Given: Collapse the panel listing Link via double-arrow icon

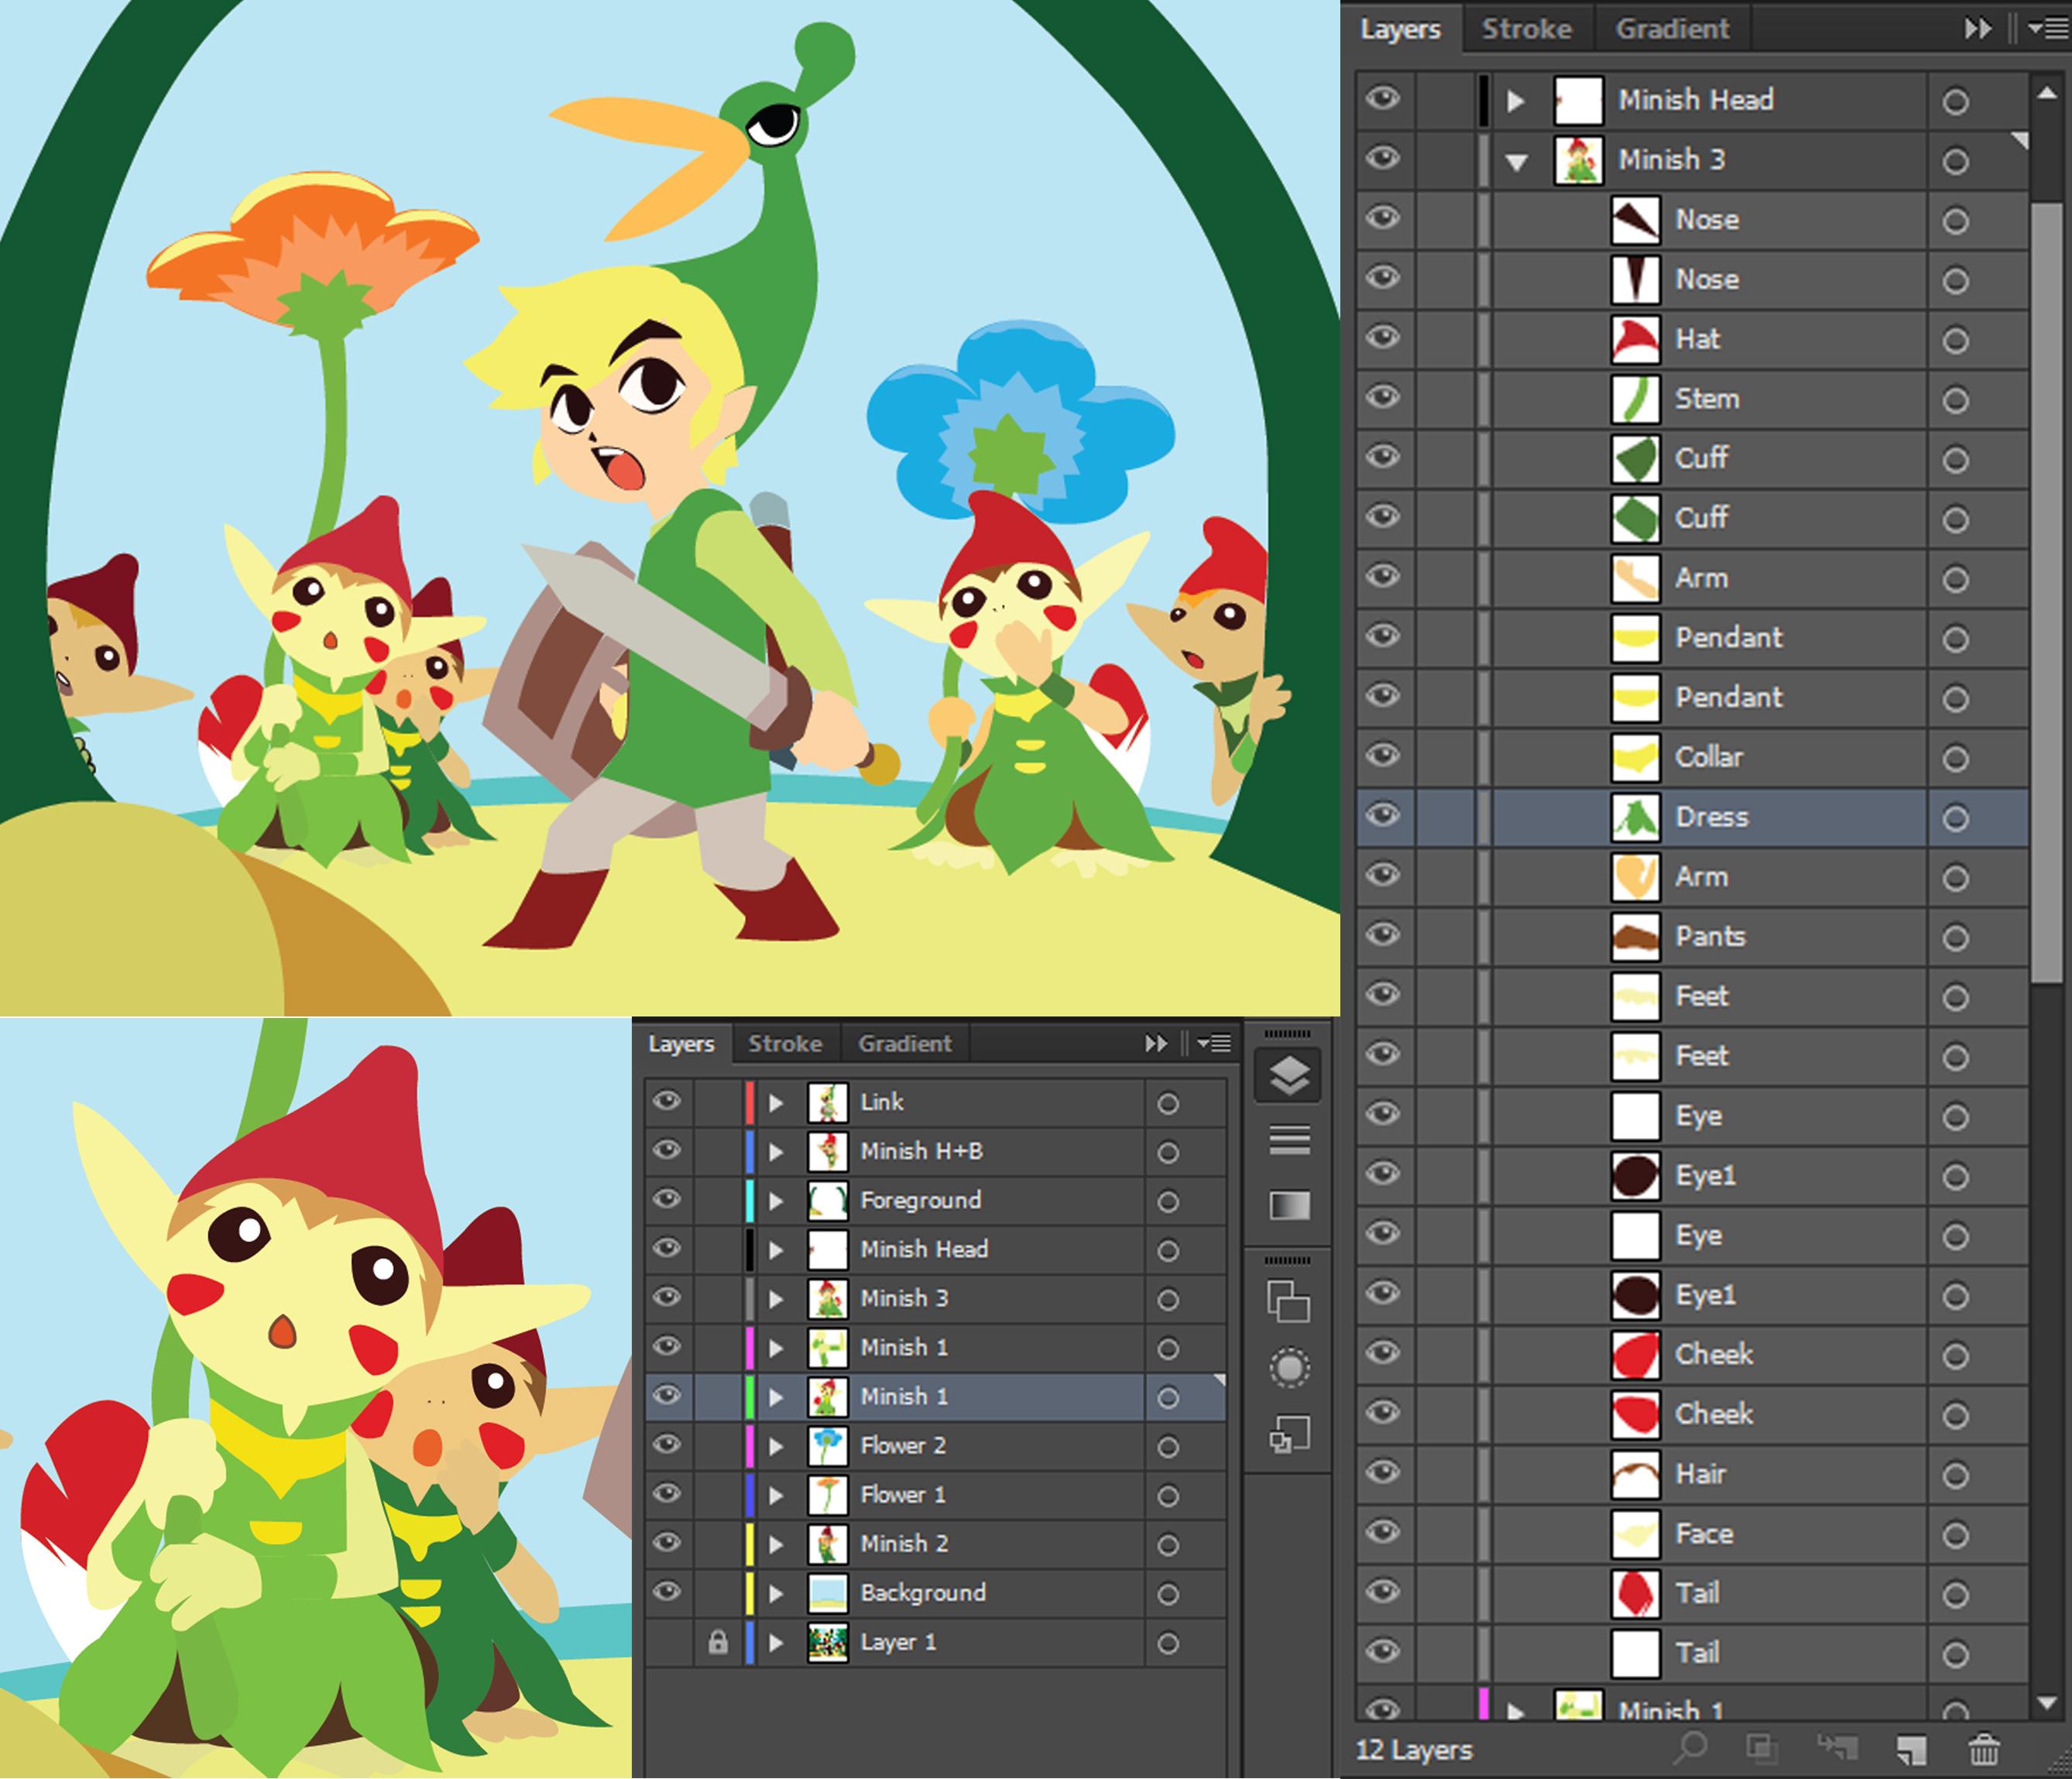Looking at the screenshot, I should pos(1156,1043).
